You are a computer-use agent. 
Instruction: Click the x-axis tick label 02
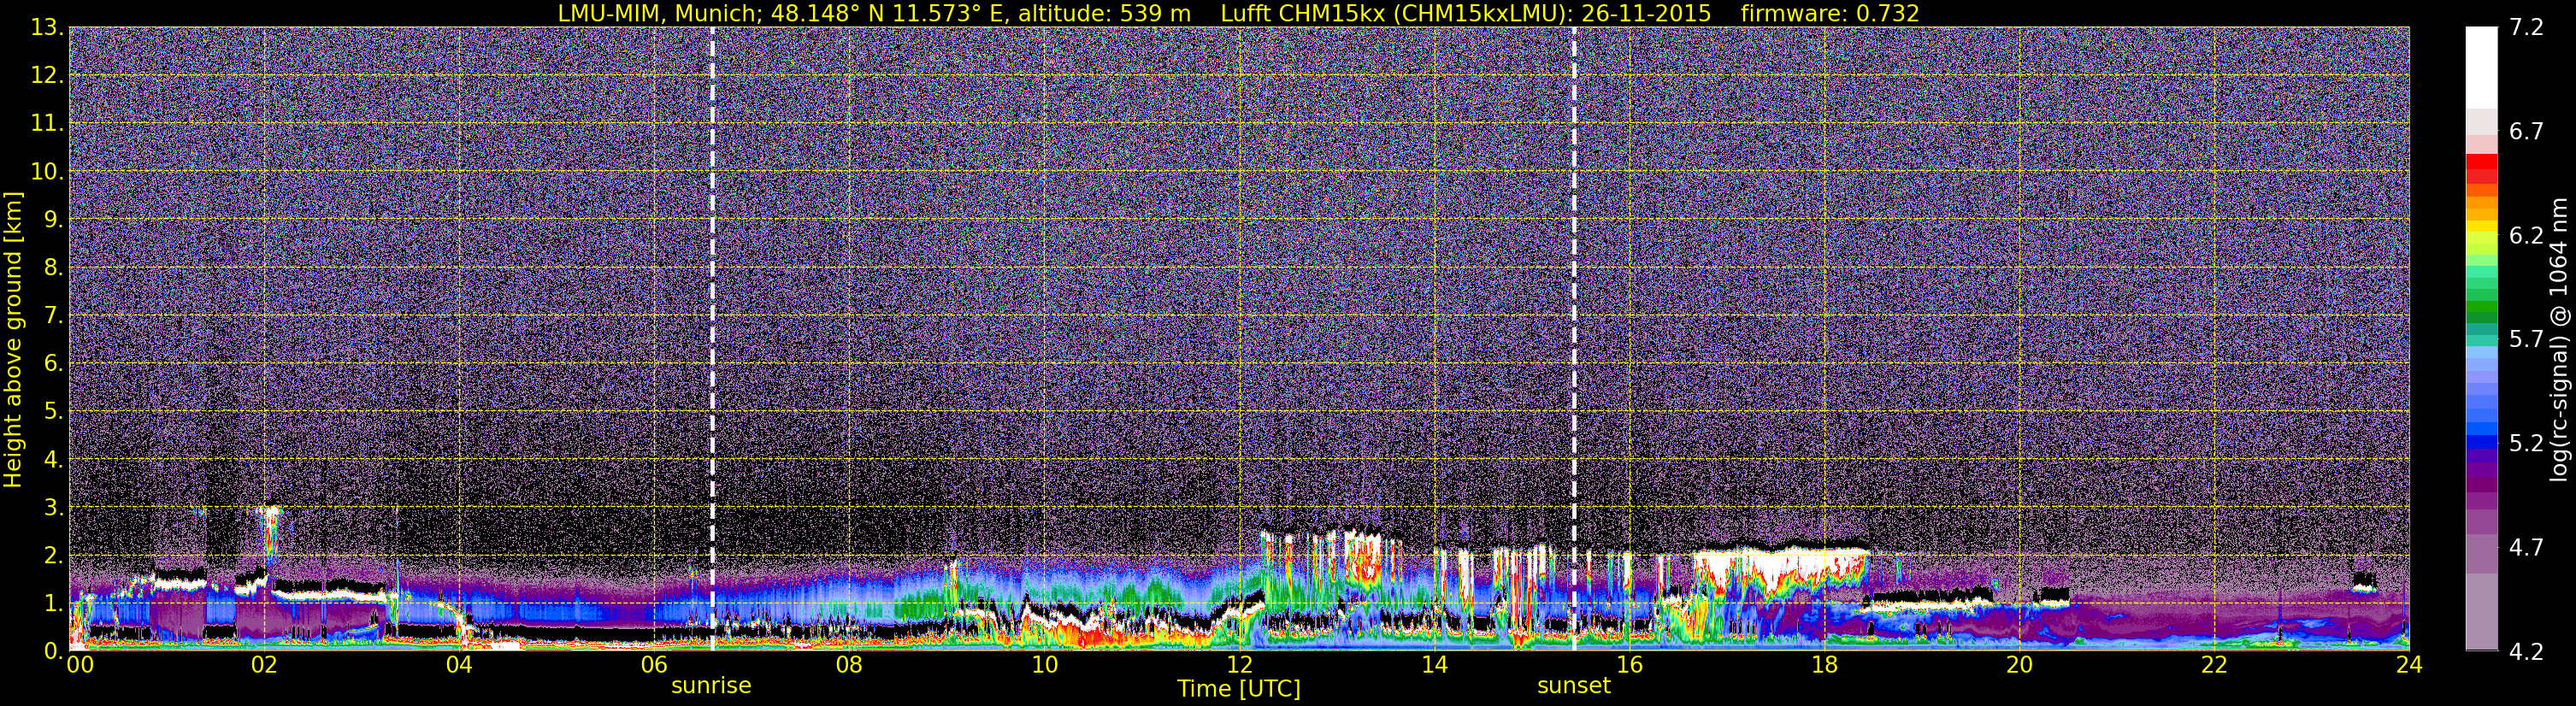(263, 666)
